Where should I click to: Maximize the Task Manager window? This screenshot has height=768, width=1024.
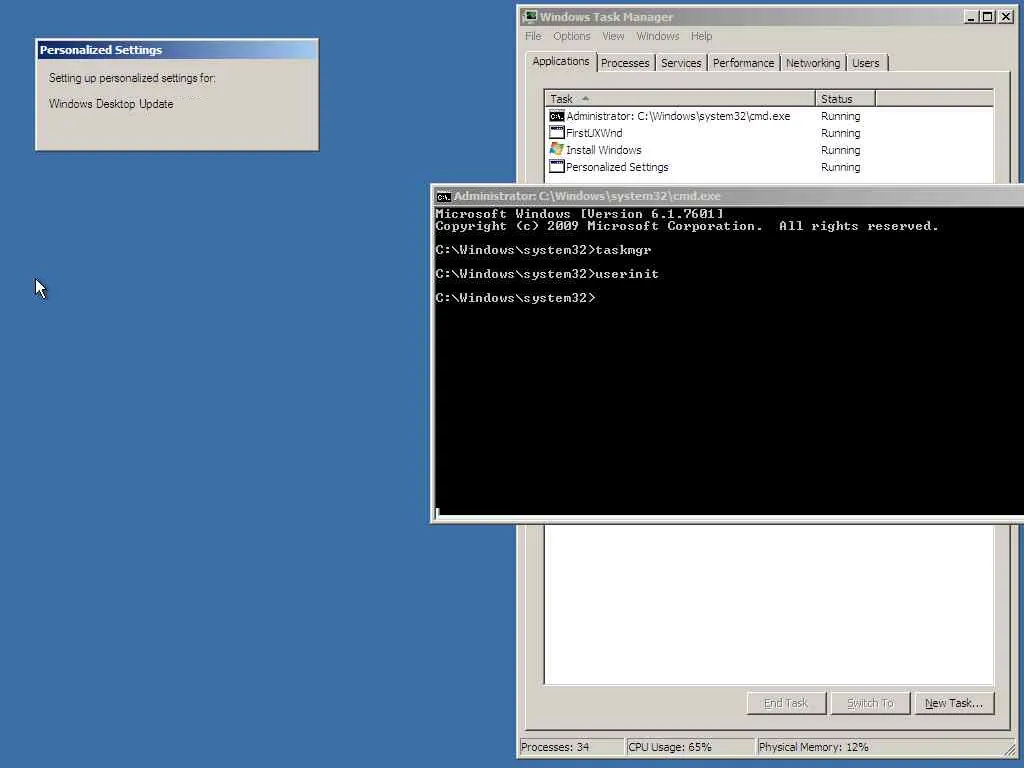(x=987, y=17)
